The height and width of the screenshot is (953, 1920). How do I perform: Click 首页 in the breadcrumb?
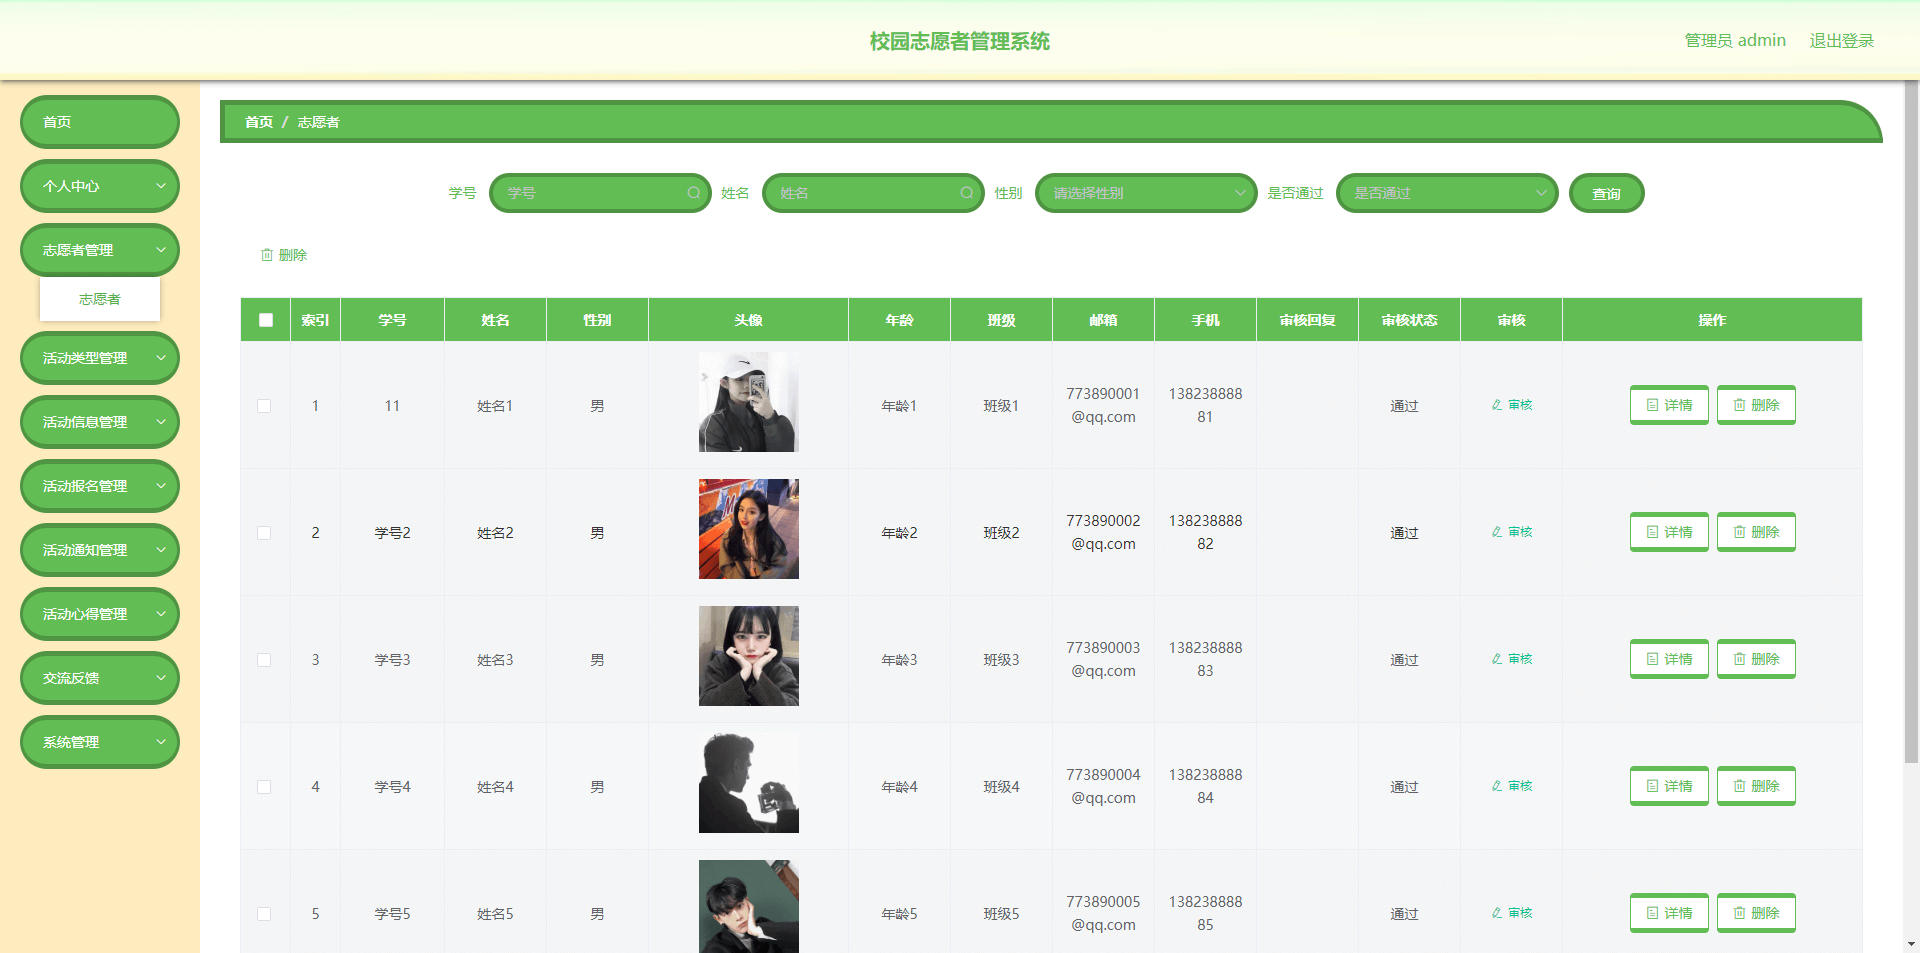point(259,122)
